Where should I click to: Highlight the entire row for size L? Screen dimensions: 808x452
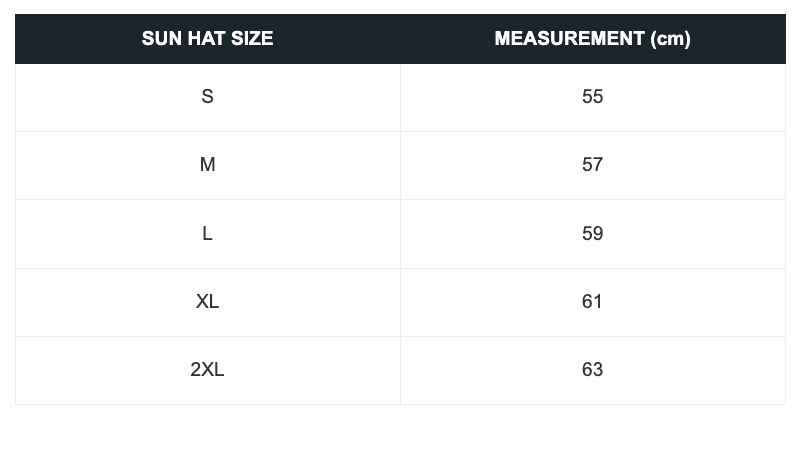pos(400,234)
